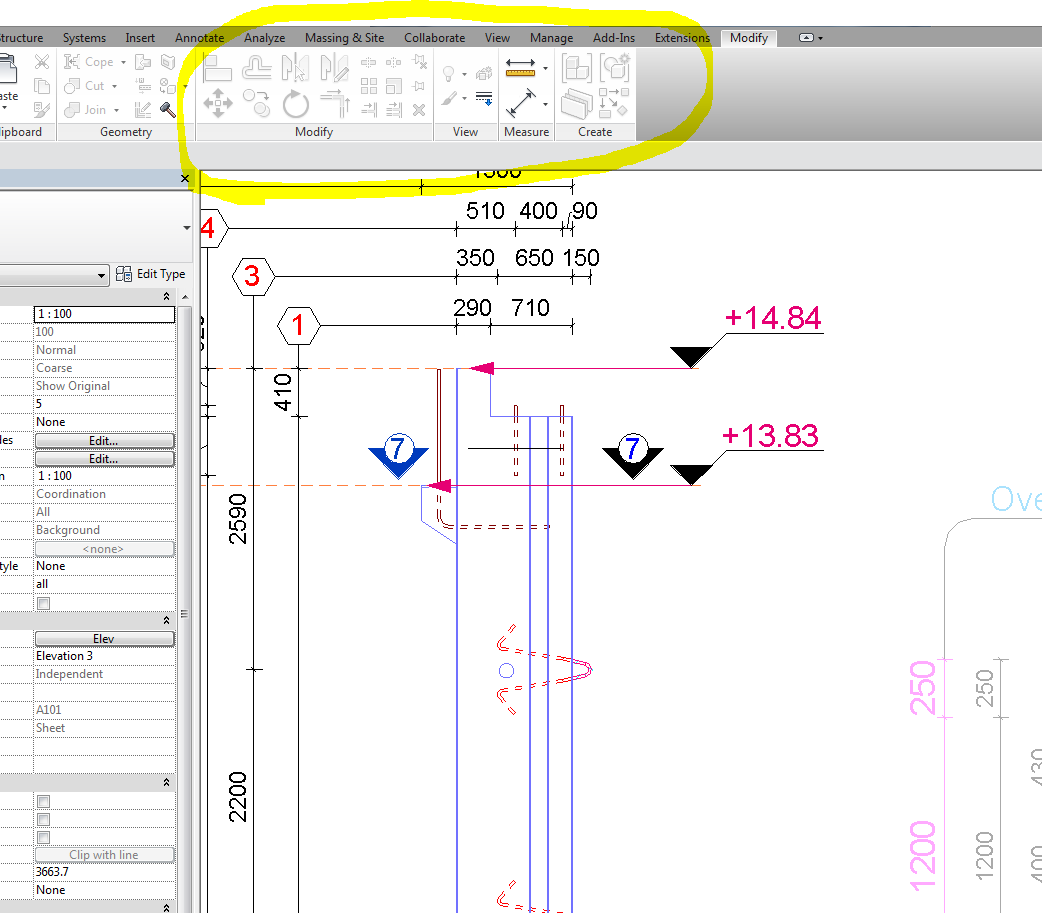Viewport: 1042px width, 913px height.
Task: Click the Hide in View lightbulb icon
Action: click(449, 73)
